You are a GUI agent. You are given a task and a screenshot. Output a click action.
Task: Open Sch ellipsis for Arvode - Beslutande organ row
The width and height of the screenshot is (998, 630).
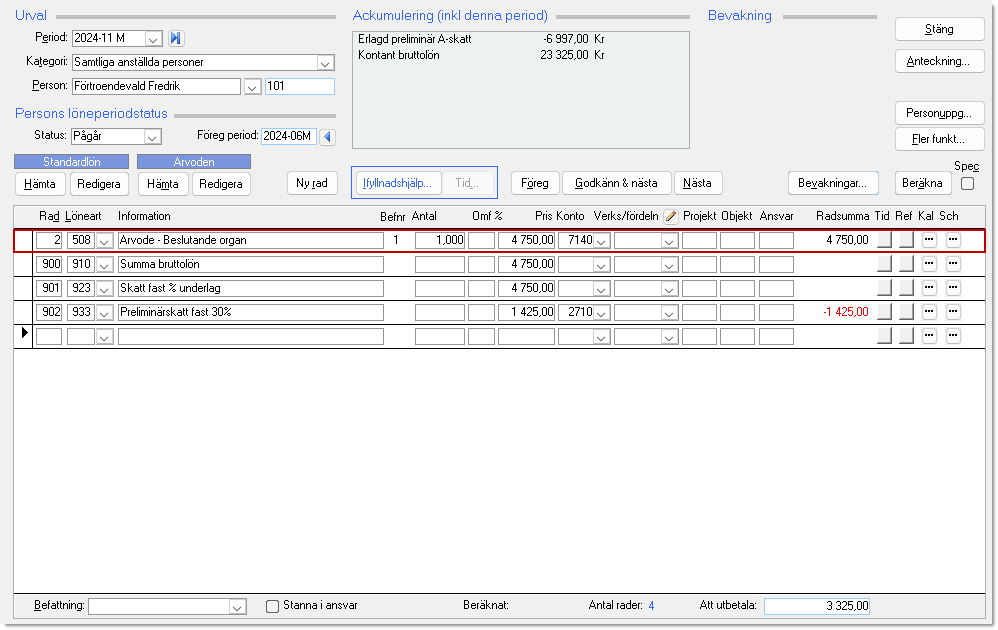click(x=953, y=240)
